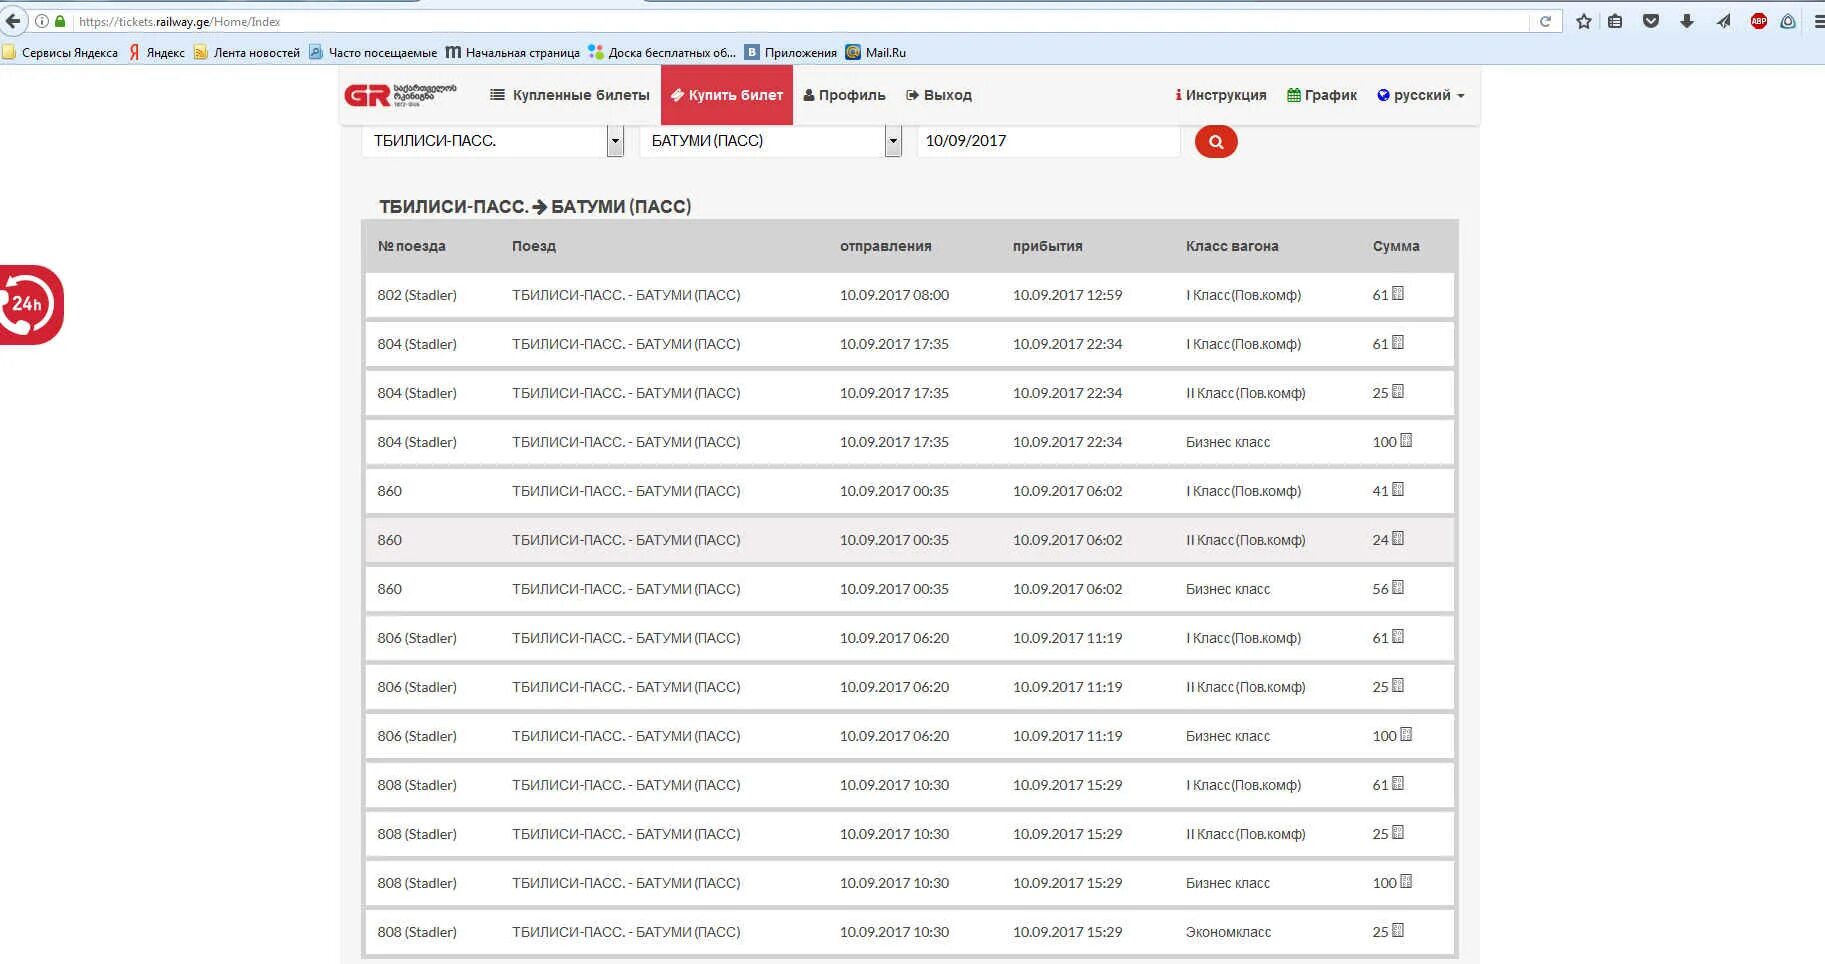Click the triangle icon in browser toolbar
The image size is (1825, 964).
coord(1788,21)
